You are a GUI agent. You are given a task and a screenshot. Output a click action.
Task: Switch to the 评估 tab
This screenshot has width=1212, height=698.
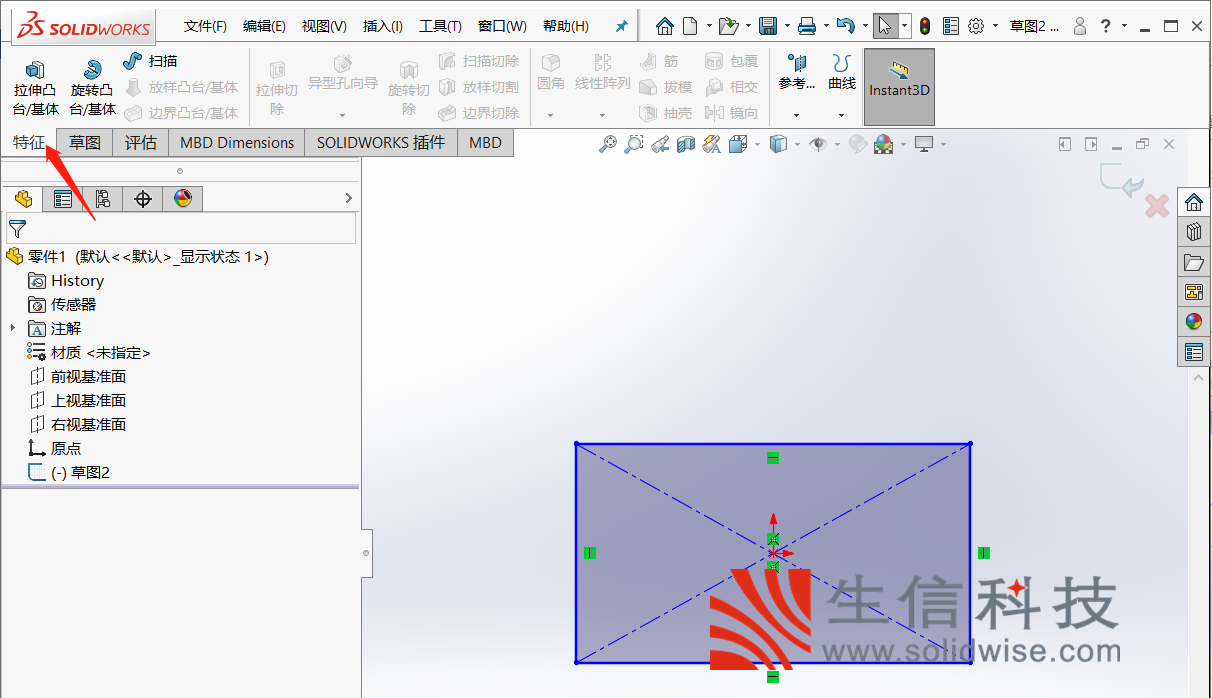(141, 142)
